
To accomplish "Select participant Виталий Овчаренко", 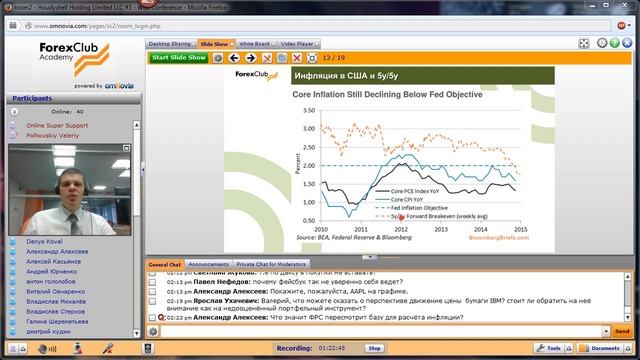I will (56, 291).
